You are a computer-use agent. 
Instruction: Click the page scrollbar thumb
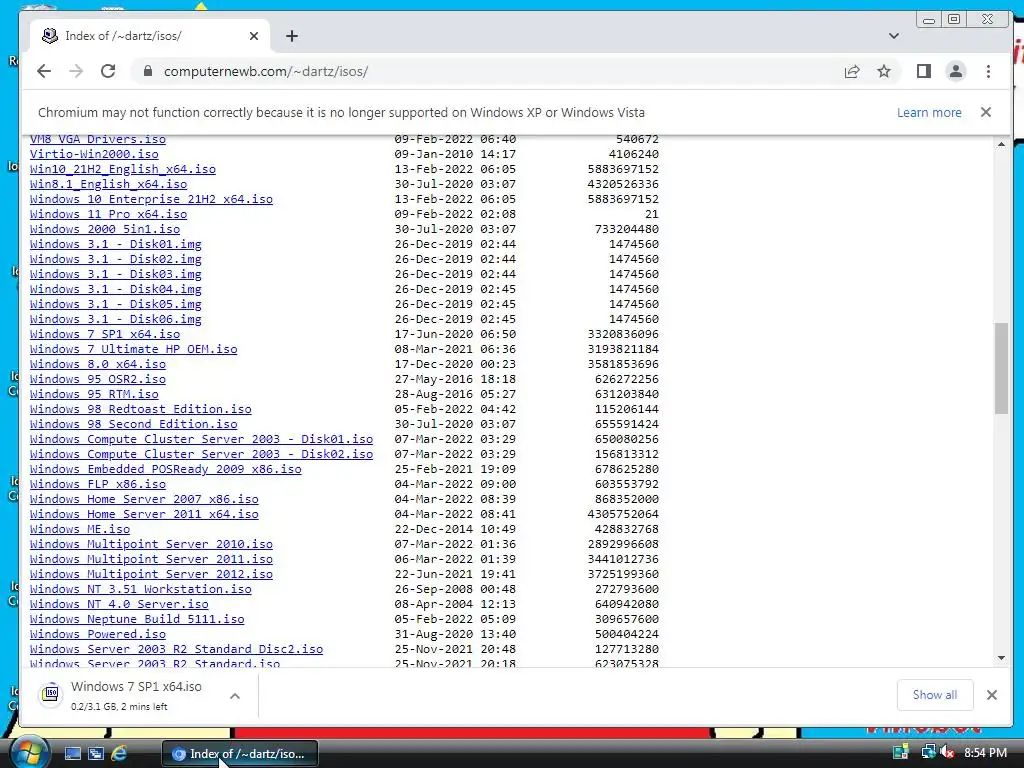tap(1001, 368)
